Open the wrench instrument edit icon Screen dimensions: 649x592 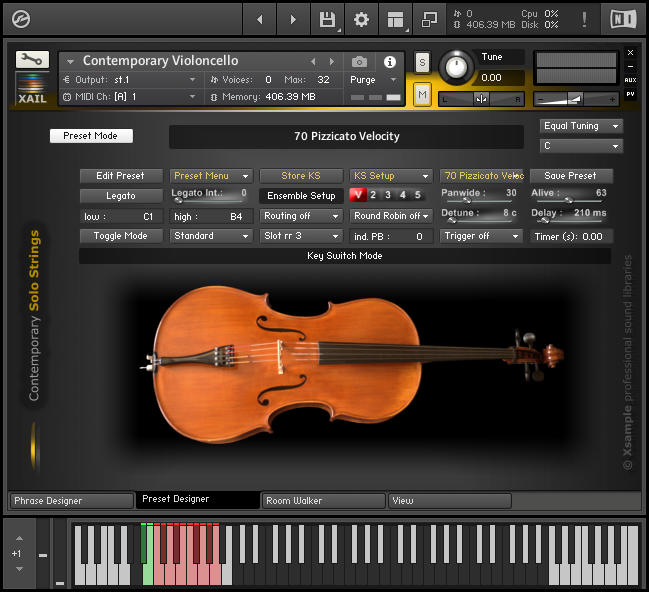pyautogui.click(x=32, y=60)
